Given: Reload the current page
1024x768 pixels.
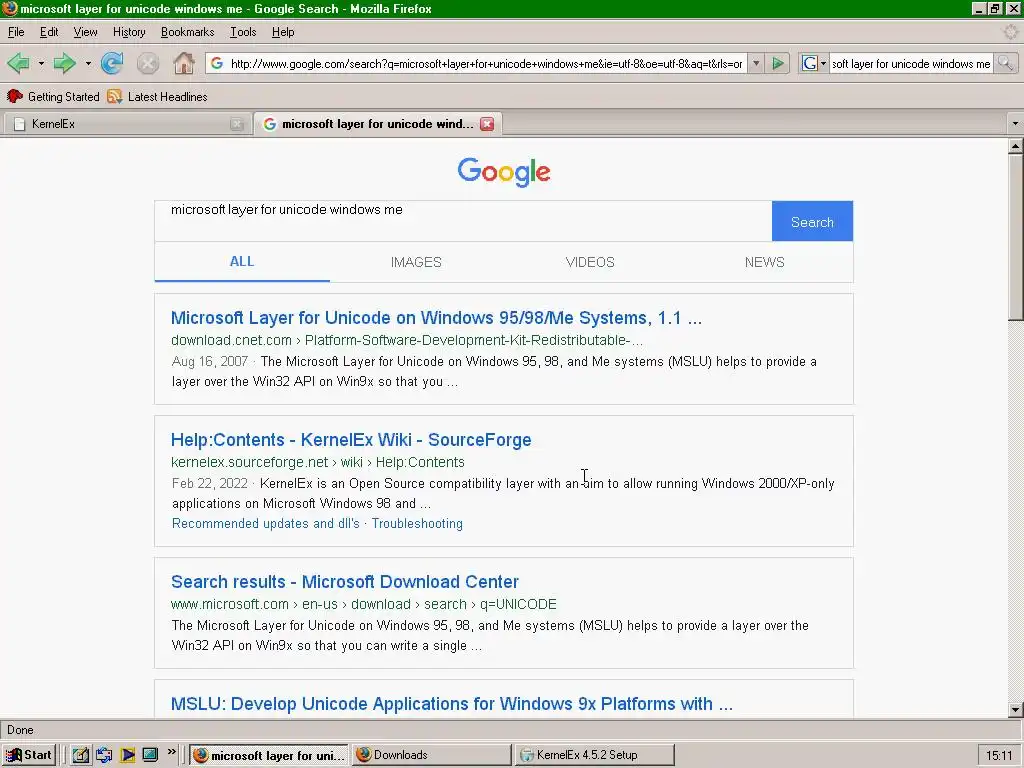Looking at the screenshot, I should coord(112,63).
